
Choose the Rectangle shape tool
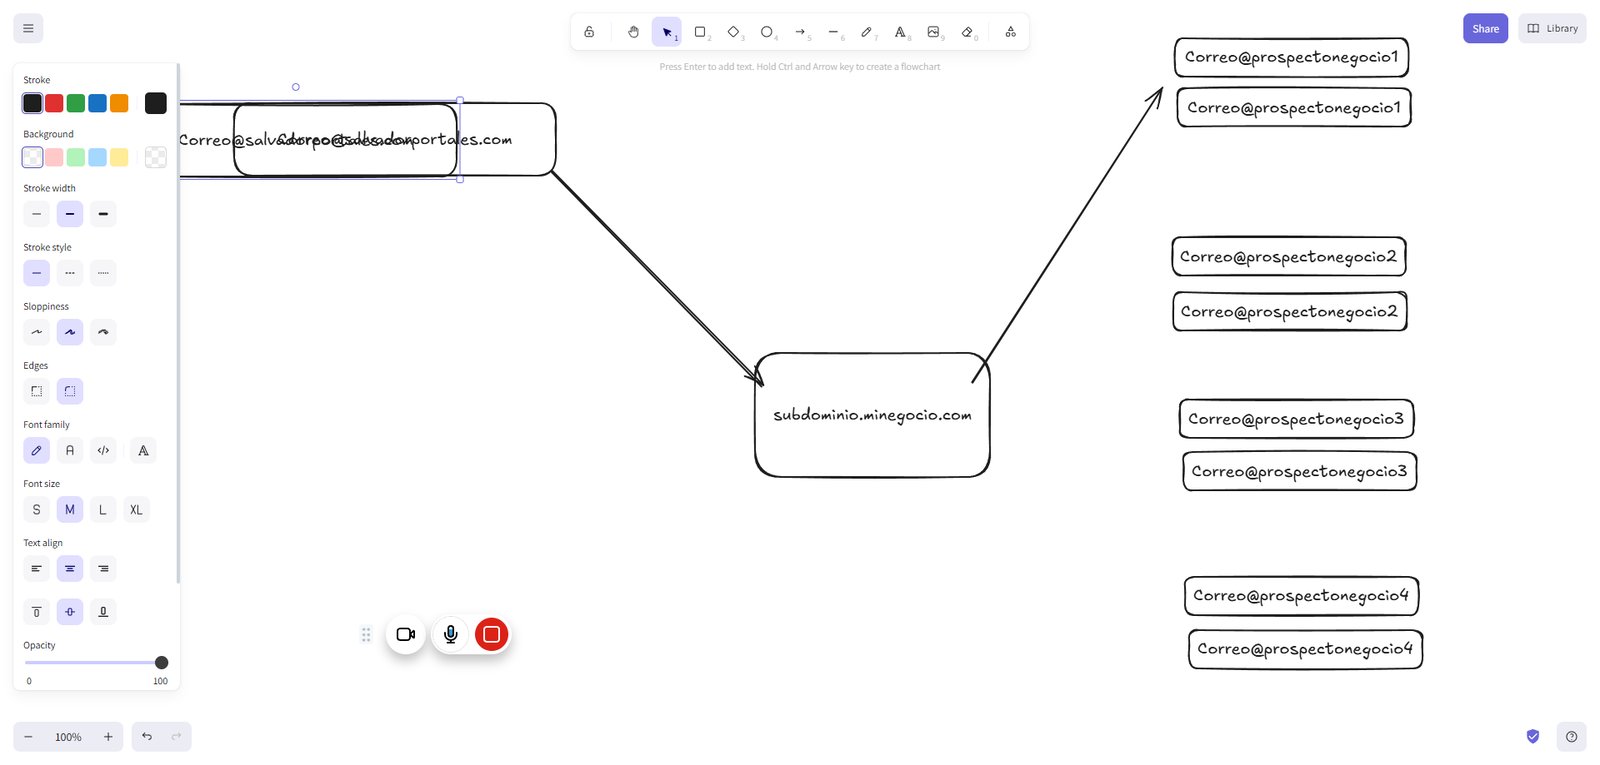(700, 32)
